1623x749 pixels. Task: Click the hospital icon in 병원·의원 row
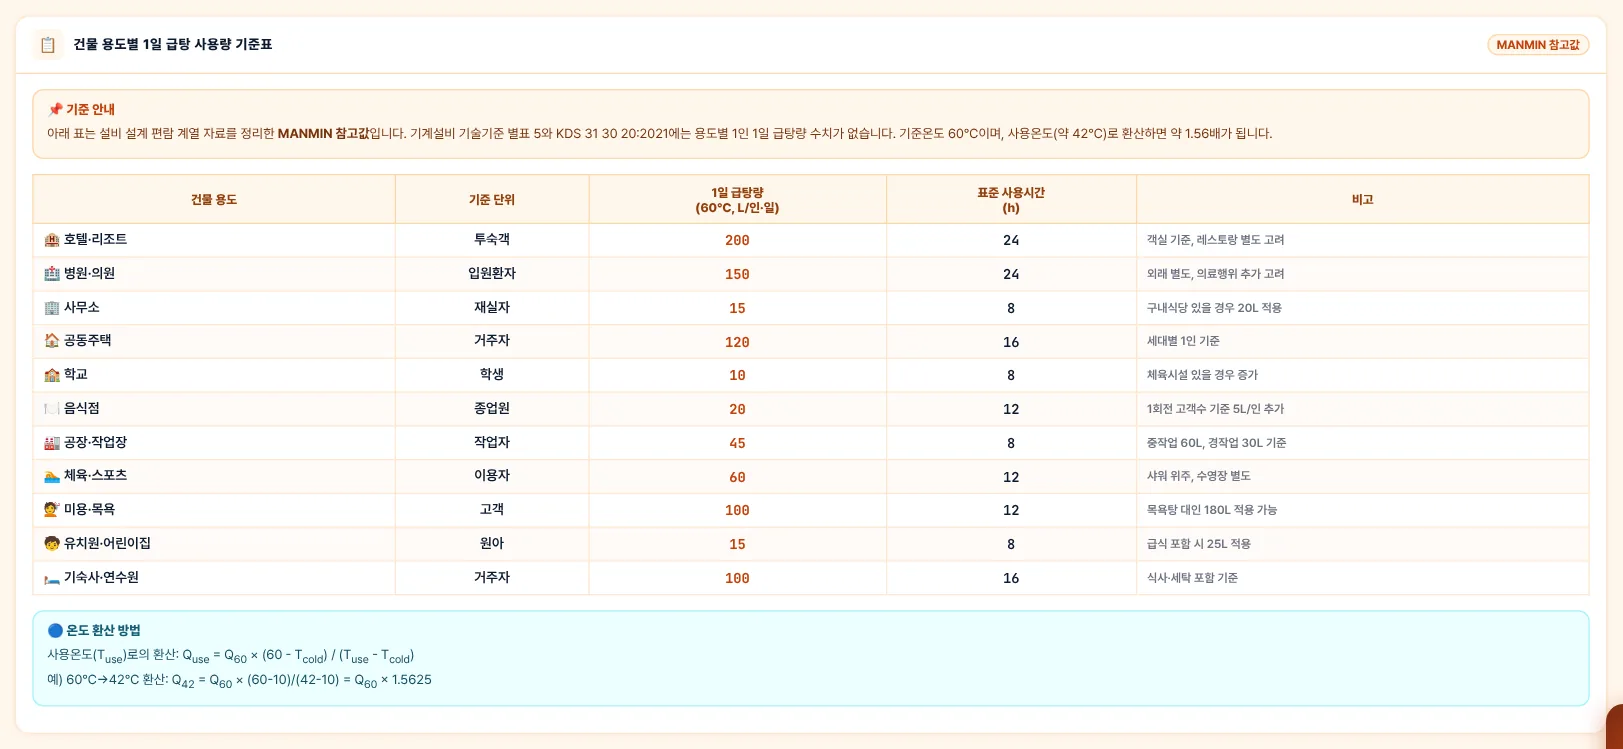52,274
